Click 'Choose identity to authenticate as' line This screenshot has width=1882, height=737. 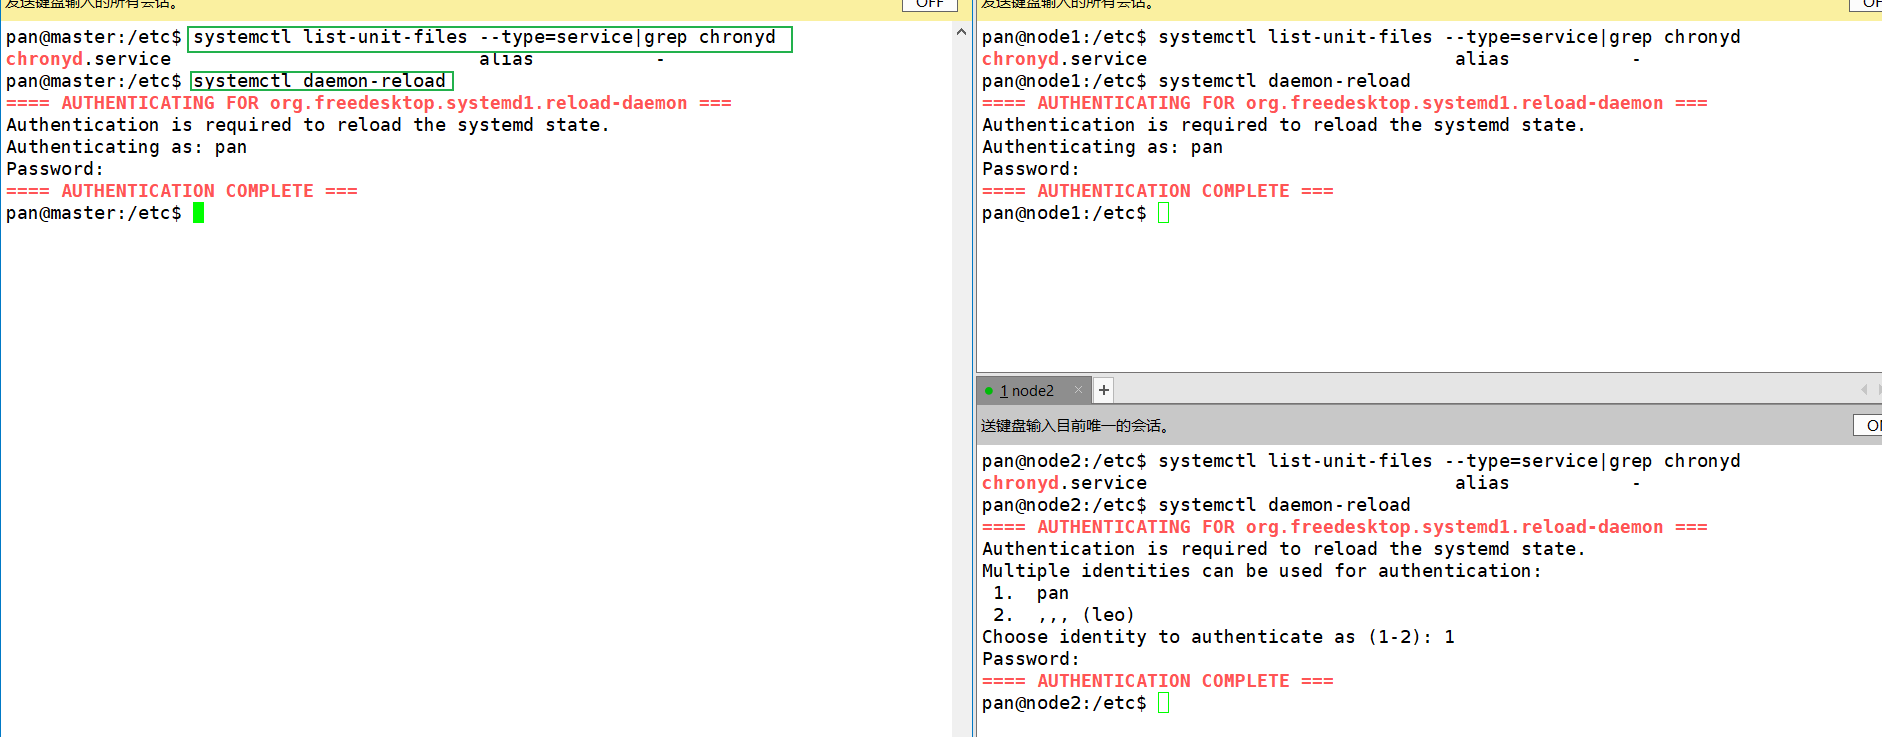1218,637
